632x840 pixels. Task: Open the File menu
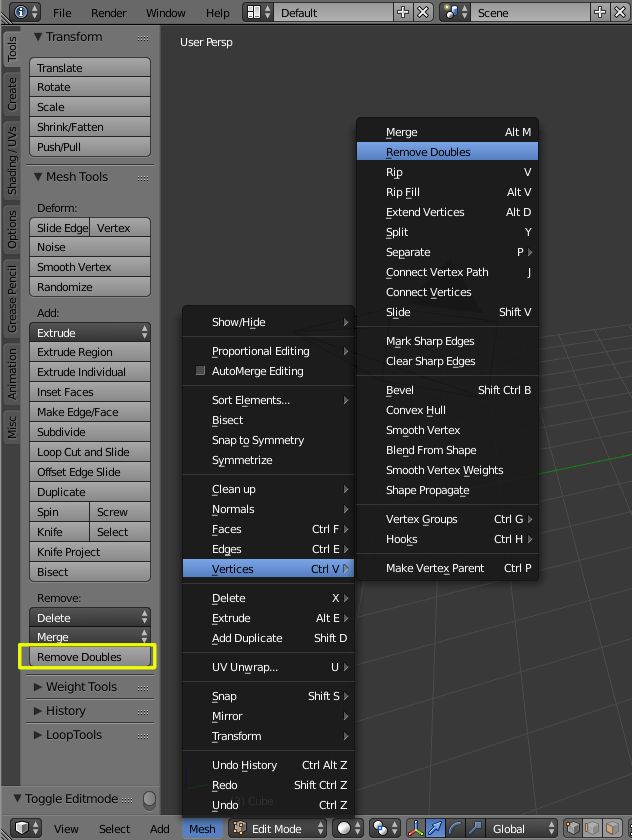(62, 12)
